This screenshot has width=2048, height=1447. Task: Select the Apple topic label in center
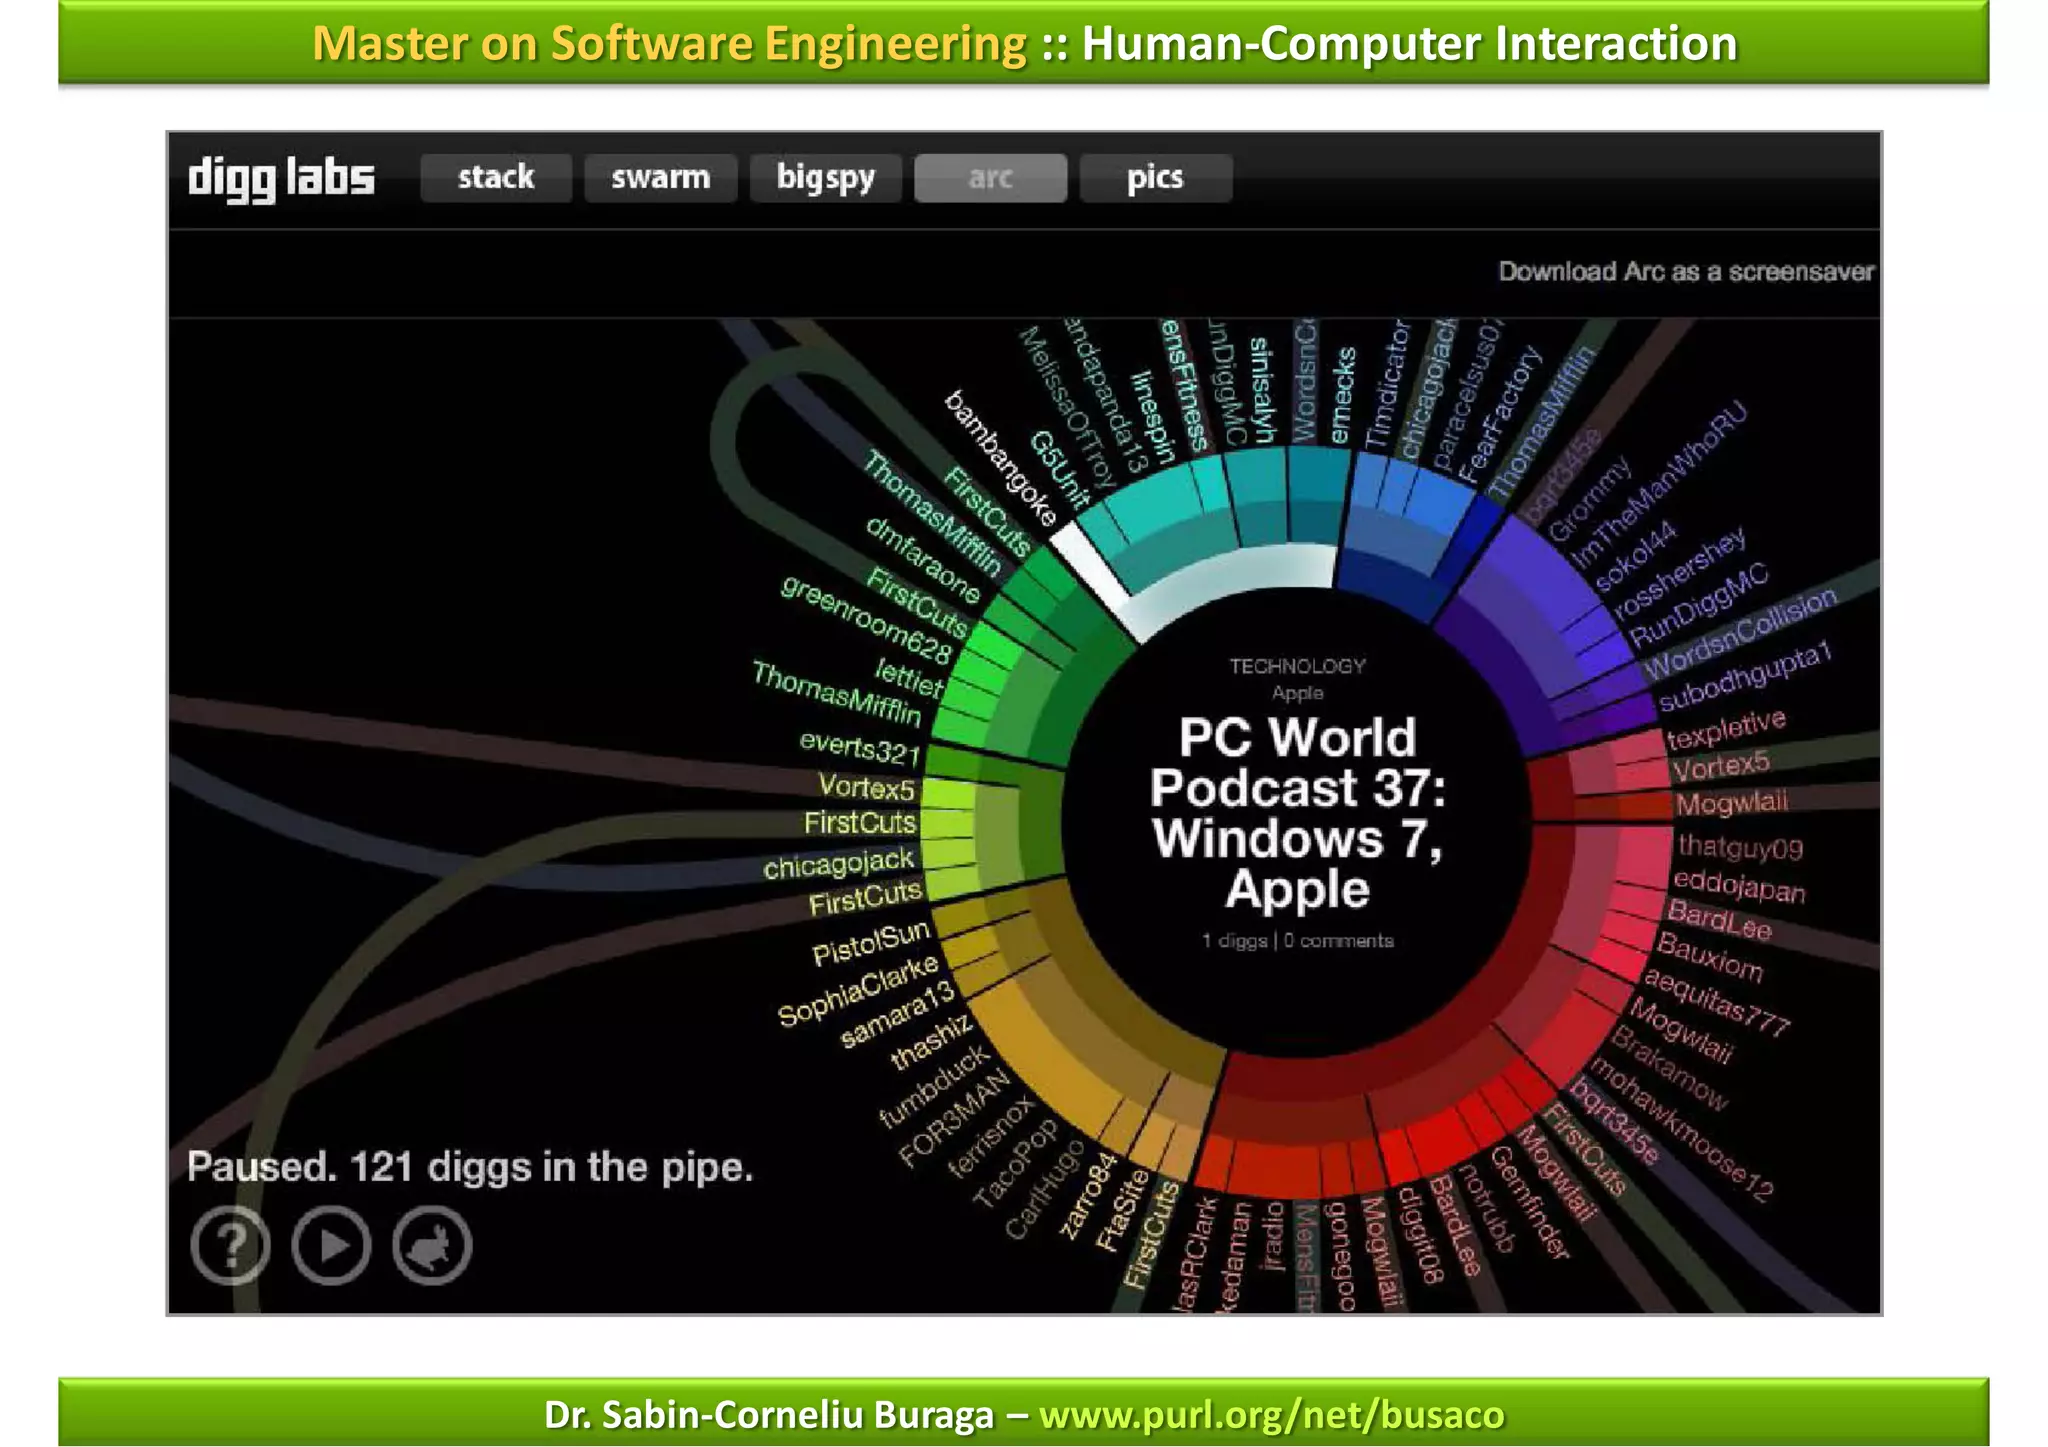tap(1297, 693)
